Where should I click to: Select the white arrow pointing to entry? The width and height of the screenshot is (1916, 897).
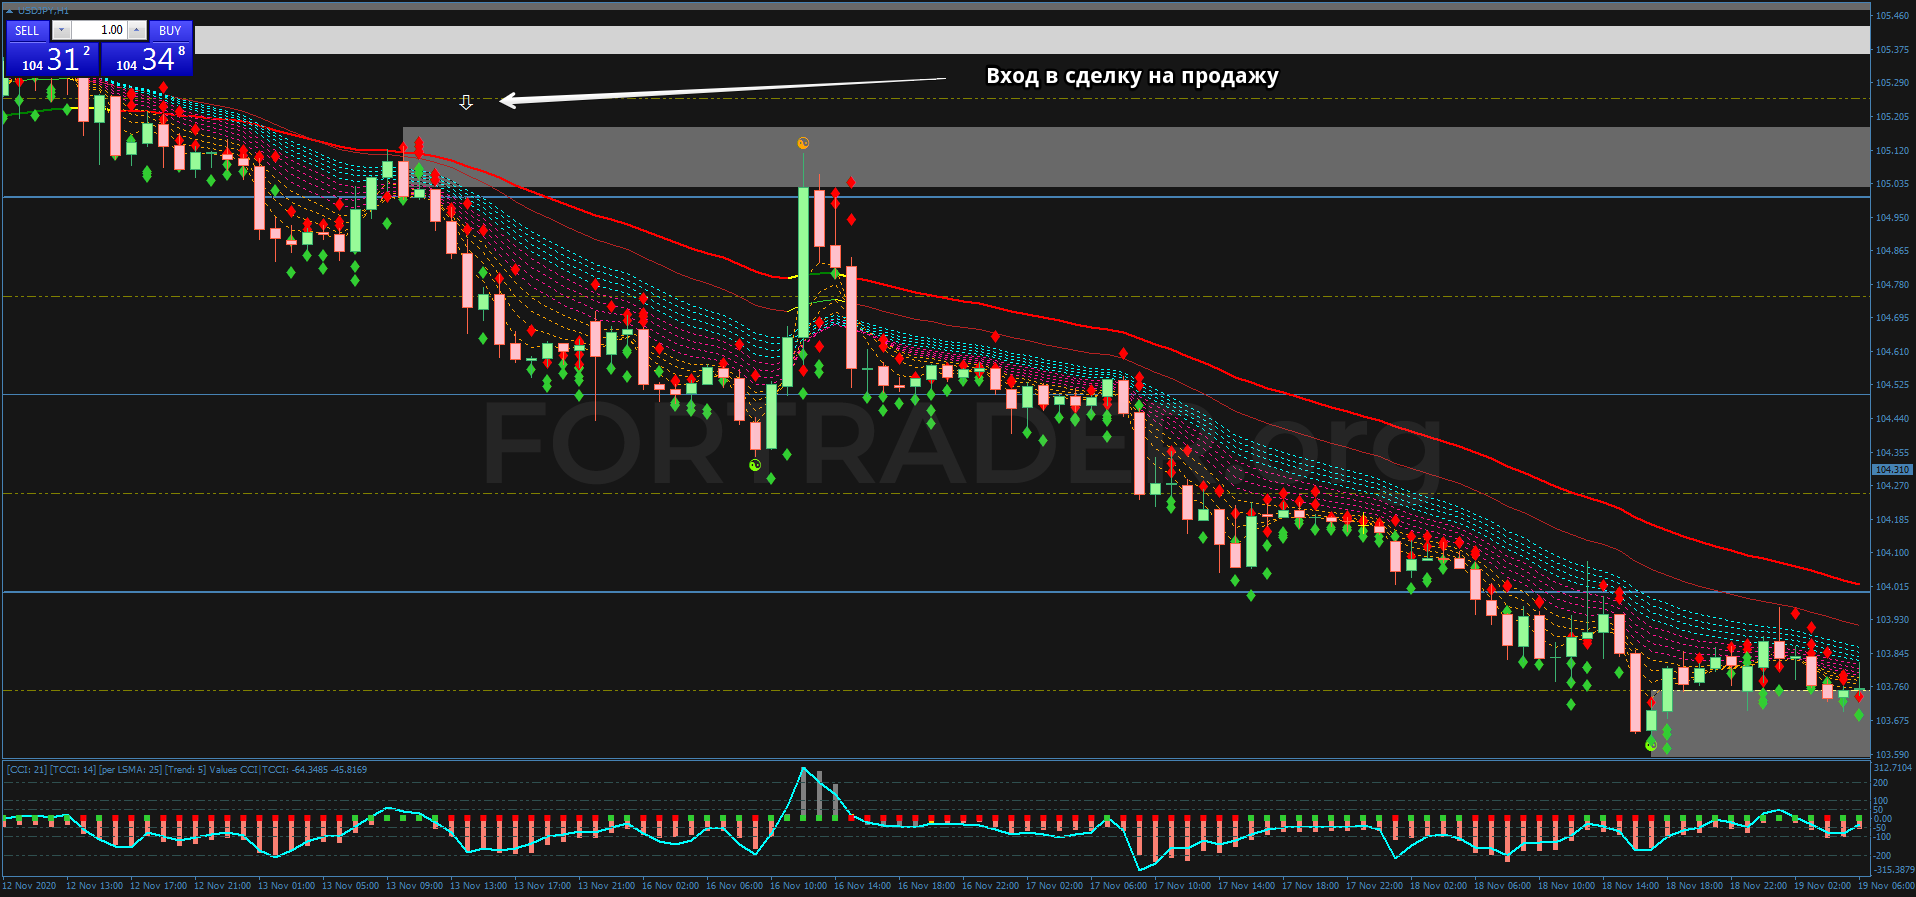(x=722, y=89)
